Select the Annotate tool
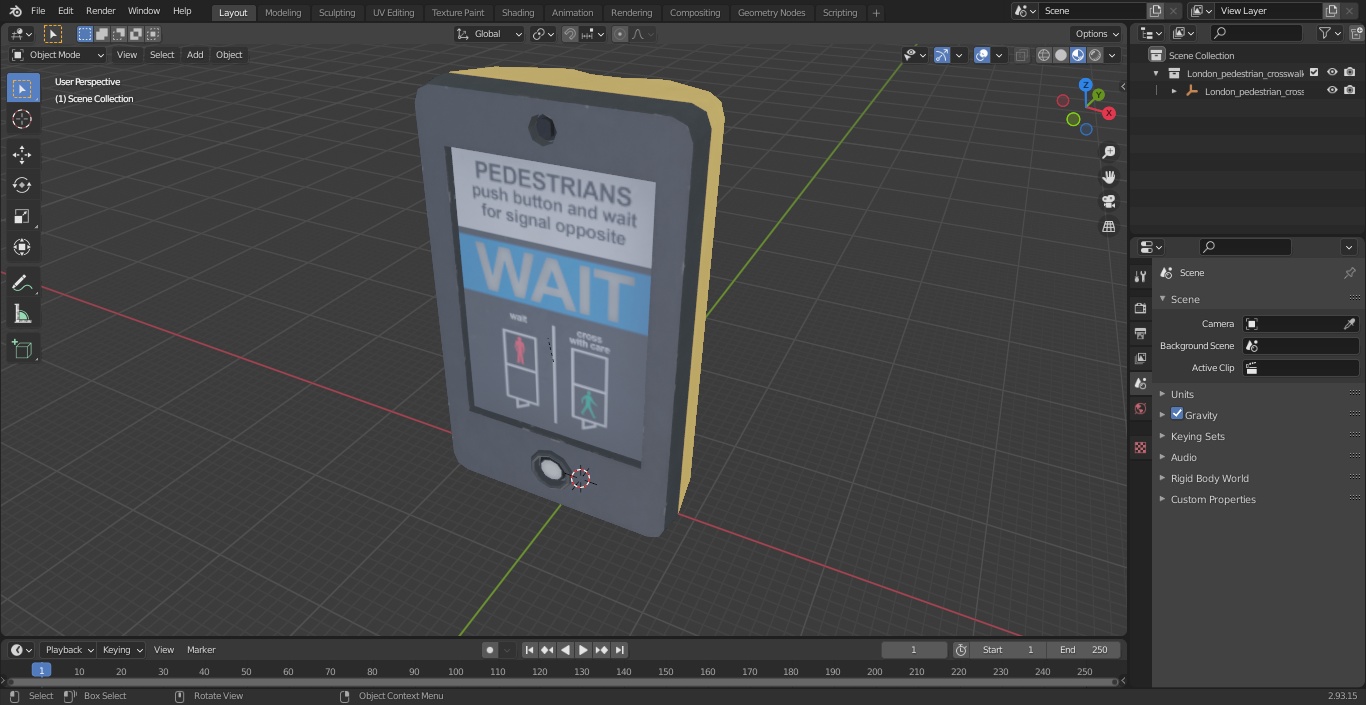 [x=22, y=283]
